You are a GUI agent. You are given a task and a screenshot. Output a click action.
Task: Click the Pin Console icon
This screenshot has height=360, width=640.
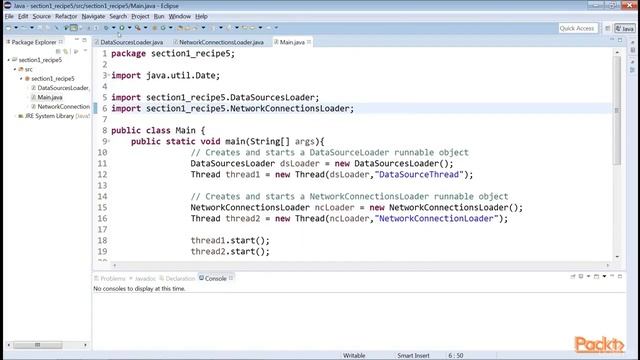(573, 277)
